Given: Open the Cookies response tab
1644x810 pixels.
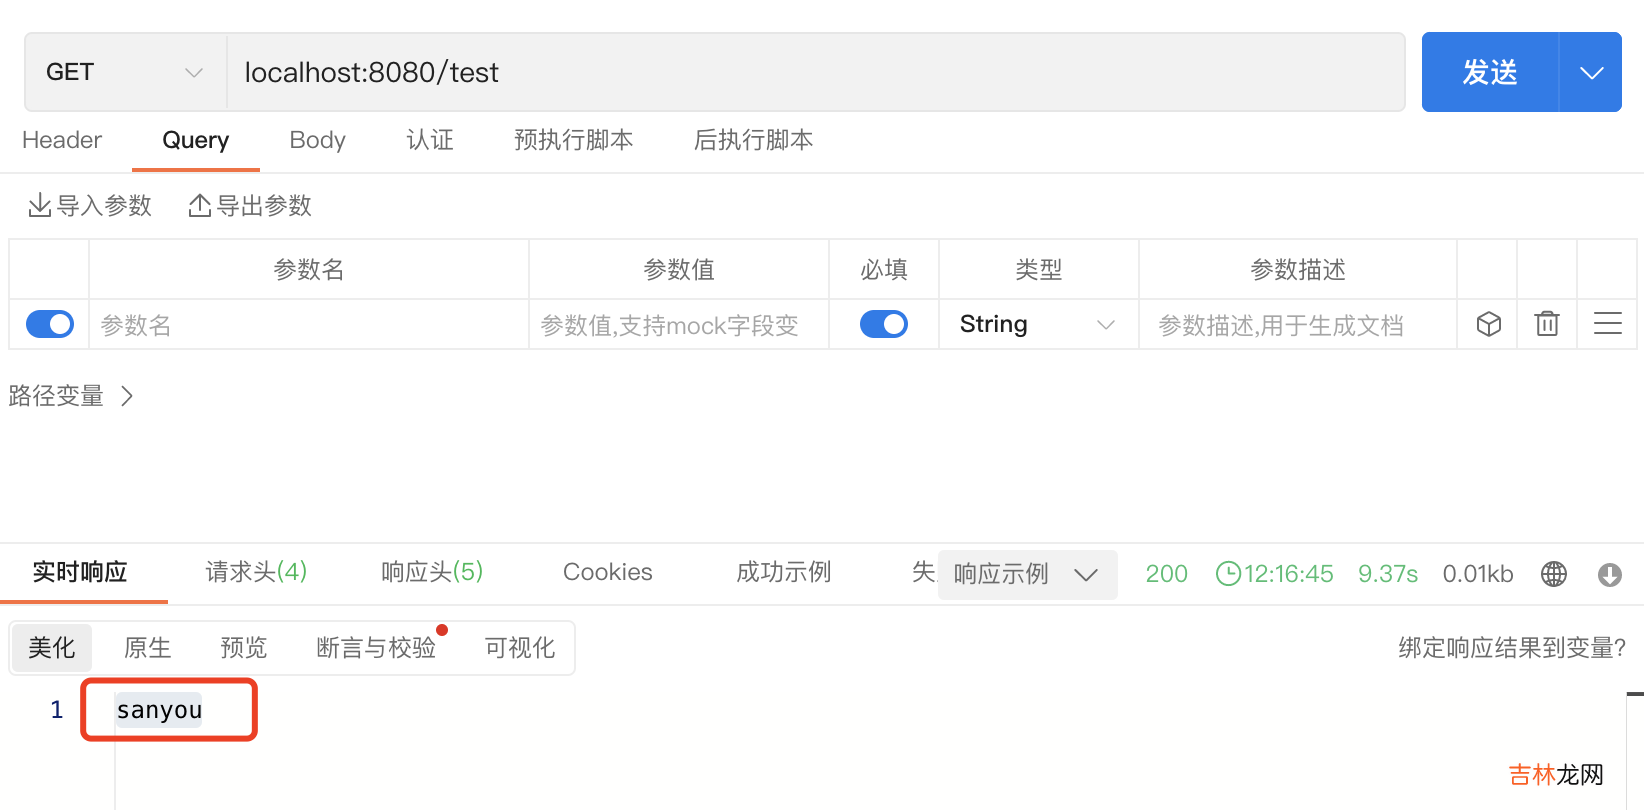Looking at the screenshot, I should pyautogui.click(x=607, y=572).
